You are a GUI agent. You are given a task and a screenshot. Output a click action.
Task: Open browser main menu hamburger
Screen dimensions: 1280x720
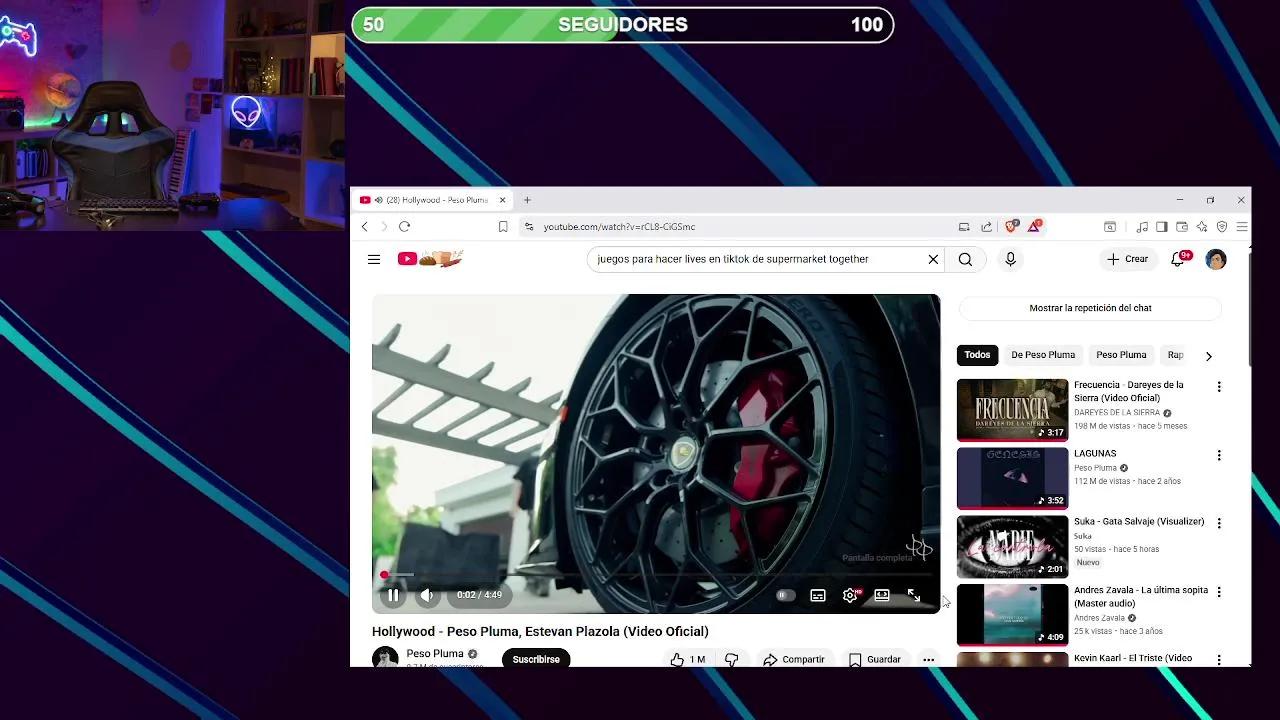1242,227
